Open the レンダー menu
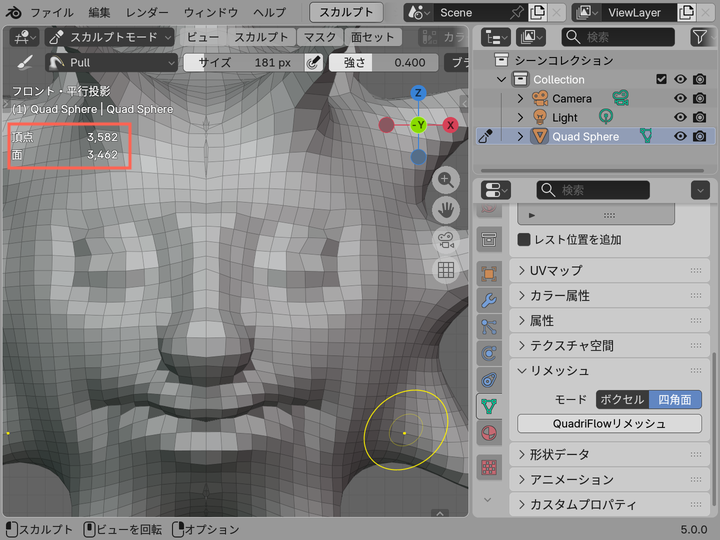 pos(147,12)
